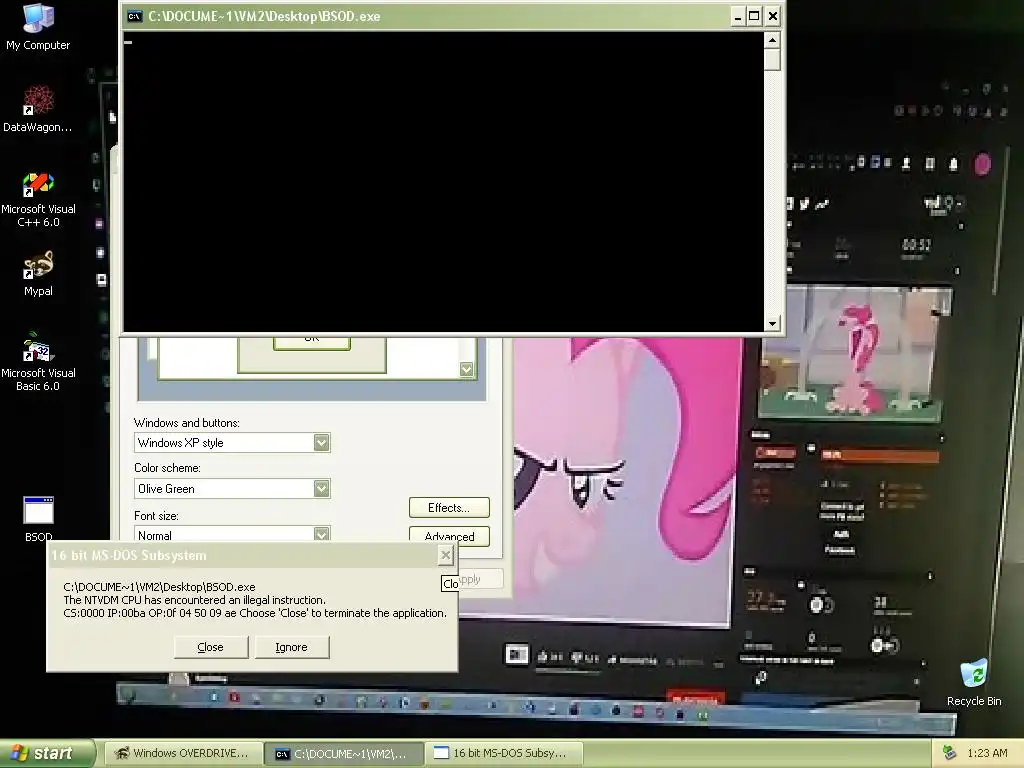Select the DataWagon desktop shortcut
The image size is (1024, 768).
tap(38, 108)
